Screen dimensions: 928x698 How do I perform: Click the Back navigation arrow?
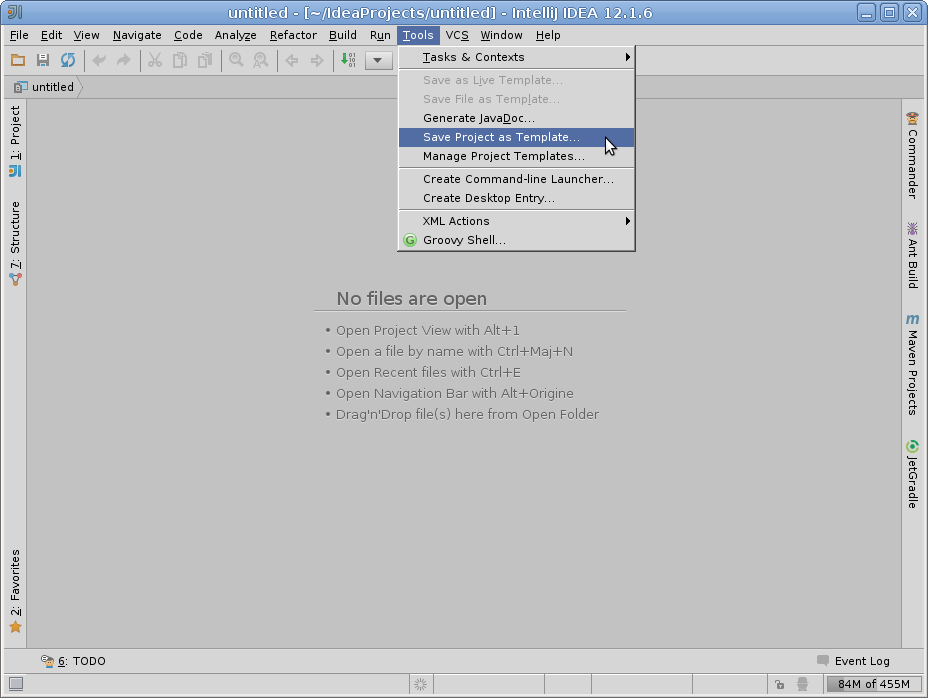pos(292,60)
